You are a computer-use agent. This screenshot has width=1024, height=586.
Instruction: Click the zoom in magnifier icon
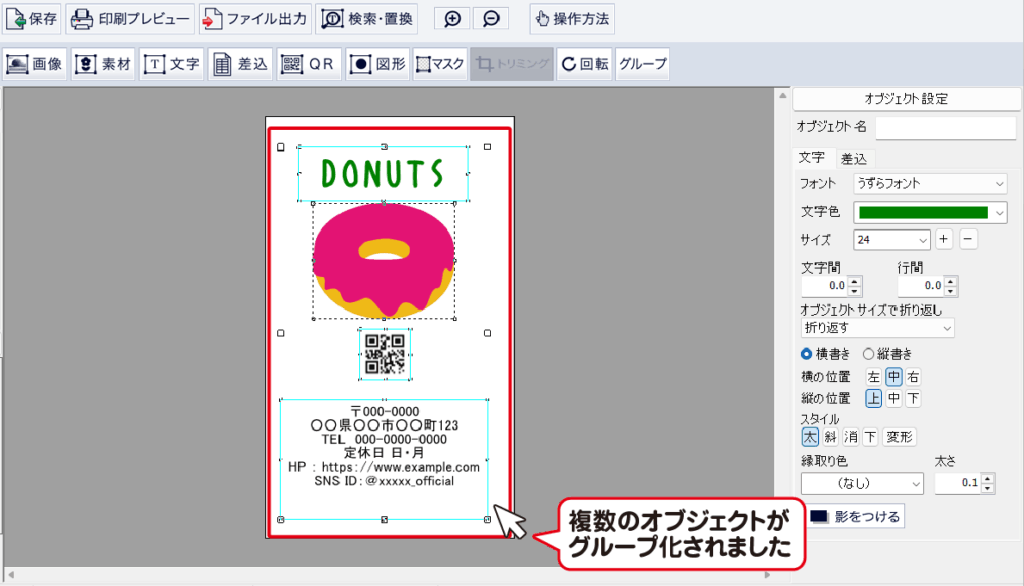(x=452, y=18)
